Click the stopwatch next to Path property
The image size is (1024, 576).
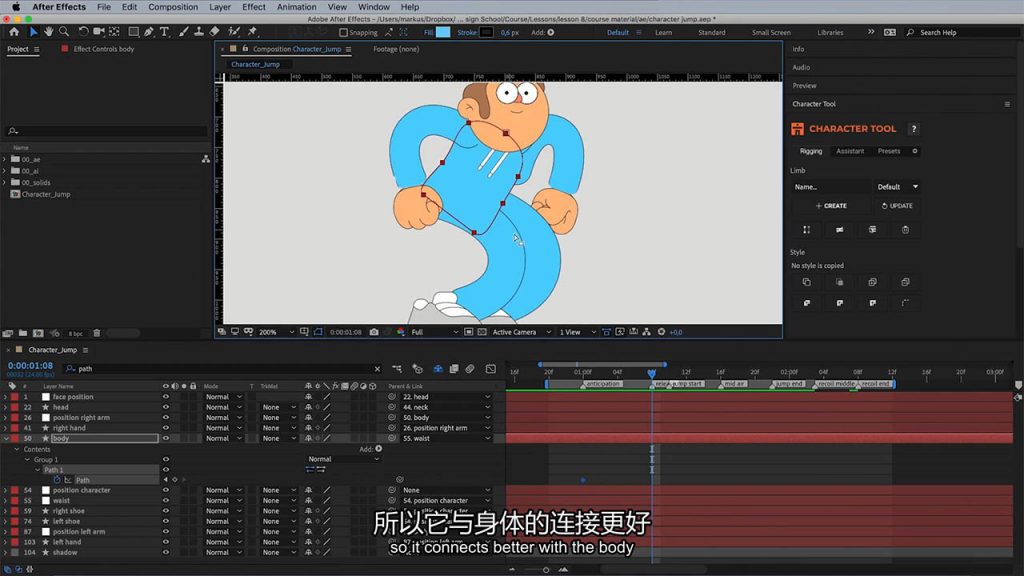point(57,480)
